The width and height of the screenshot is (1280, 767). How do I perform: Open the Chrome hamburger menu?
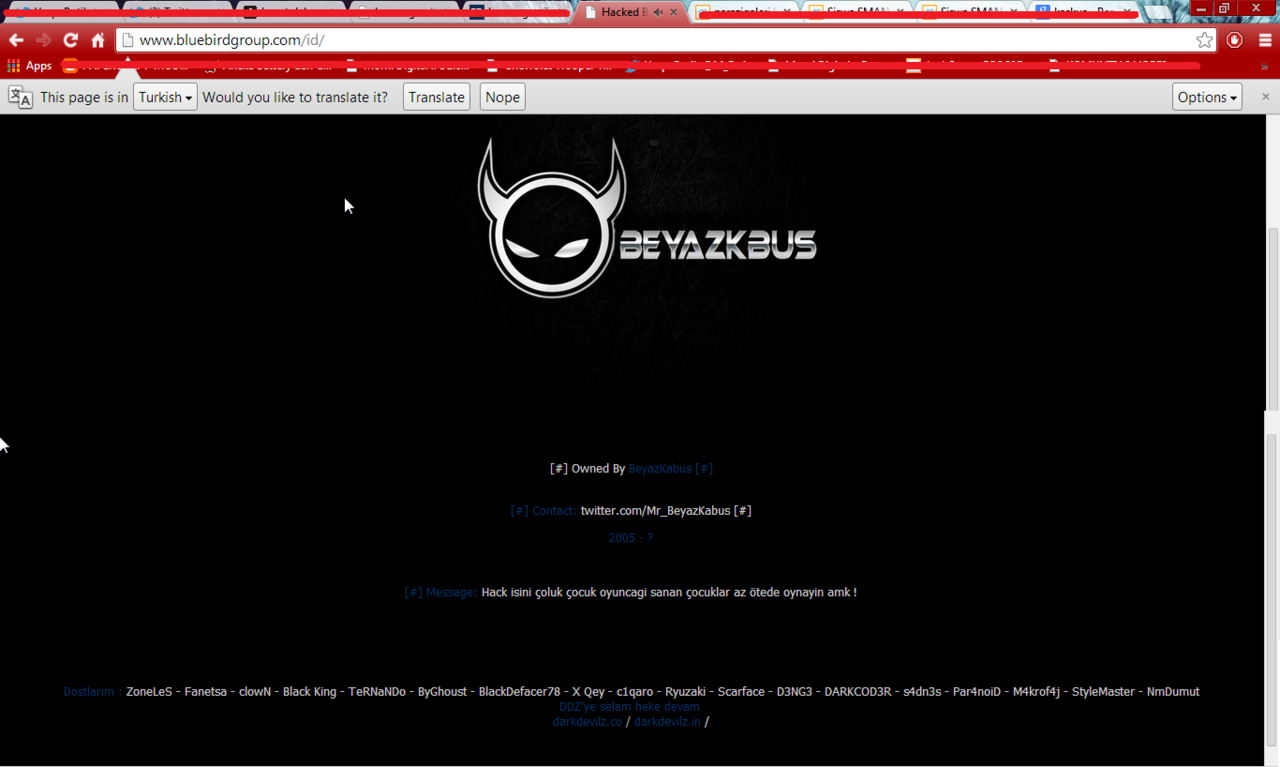point(1265,40)
